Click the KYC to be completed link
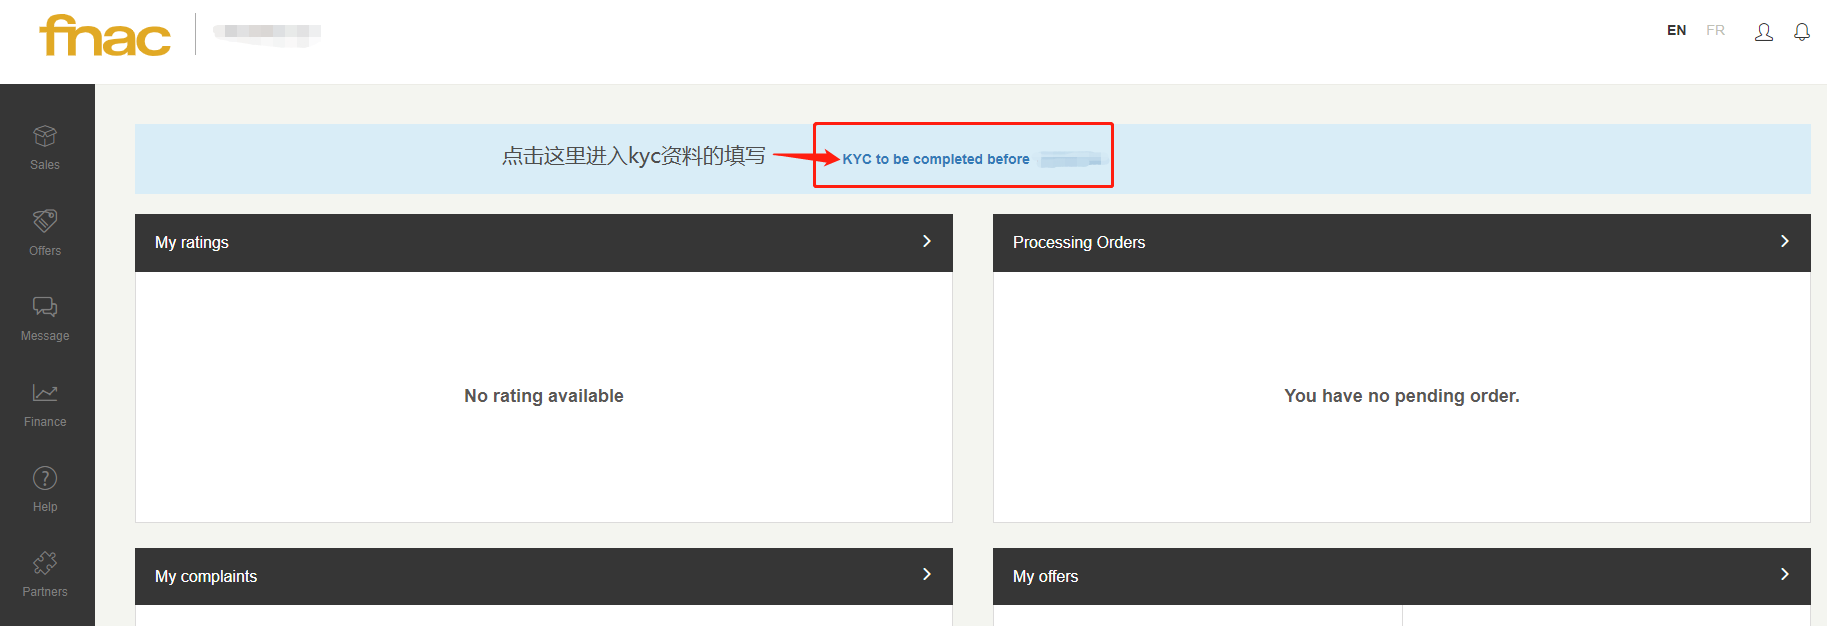This screenshot has width=1827, height=626. (936, 159)
